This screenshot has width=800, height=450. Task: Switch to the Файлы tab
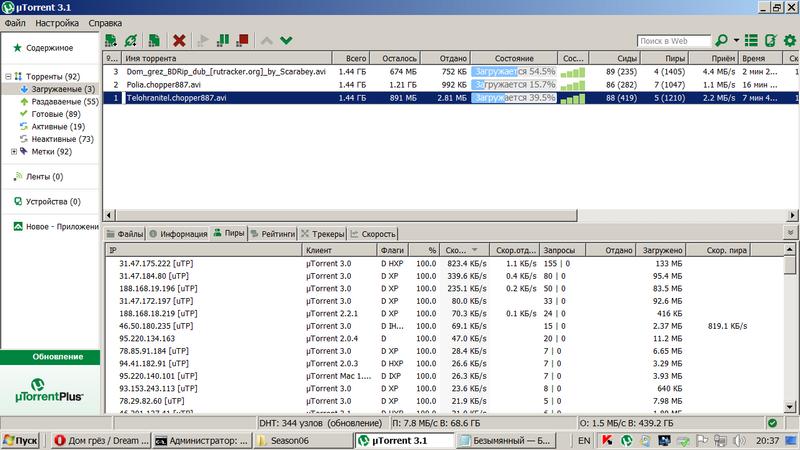(125, 234)
